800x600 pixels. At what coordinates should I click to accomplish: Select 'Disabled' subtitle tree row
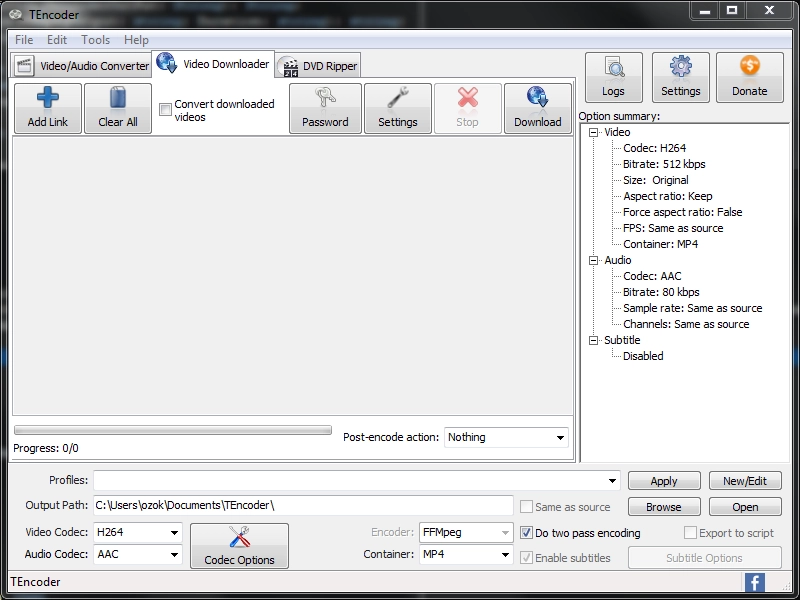(643, 356)
